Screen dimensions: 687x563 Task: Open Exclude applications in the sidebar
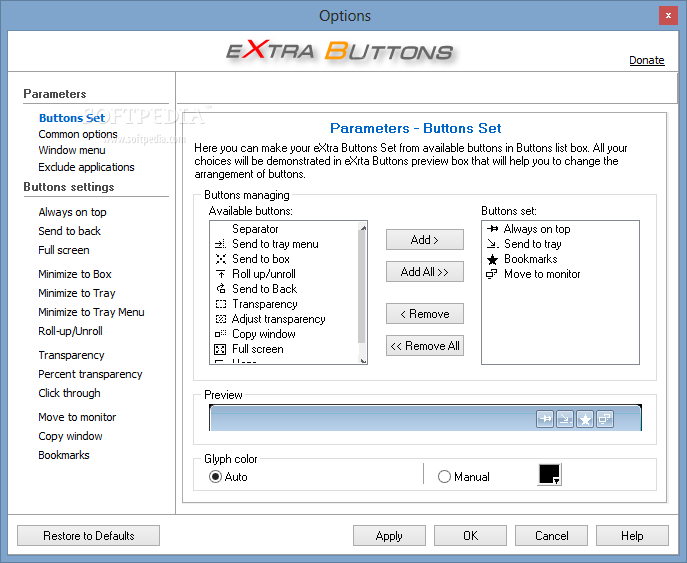[86, 167]
